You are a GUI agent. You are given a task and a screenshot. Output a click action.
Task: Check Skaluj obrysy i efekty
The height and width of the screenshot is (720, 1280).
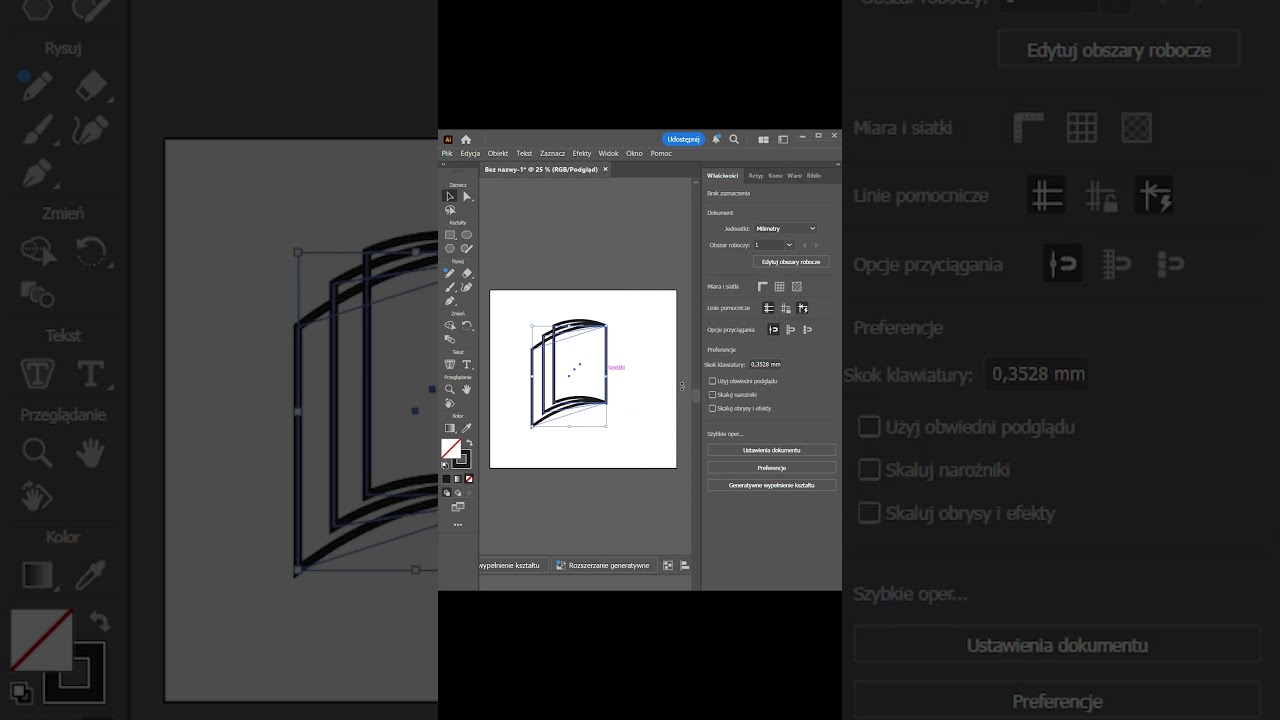713,408
